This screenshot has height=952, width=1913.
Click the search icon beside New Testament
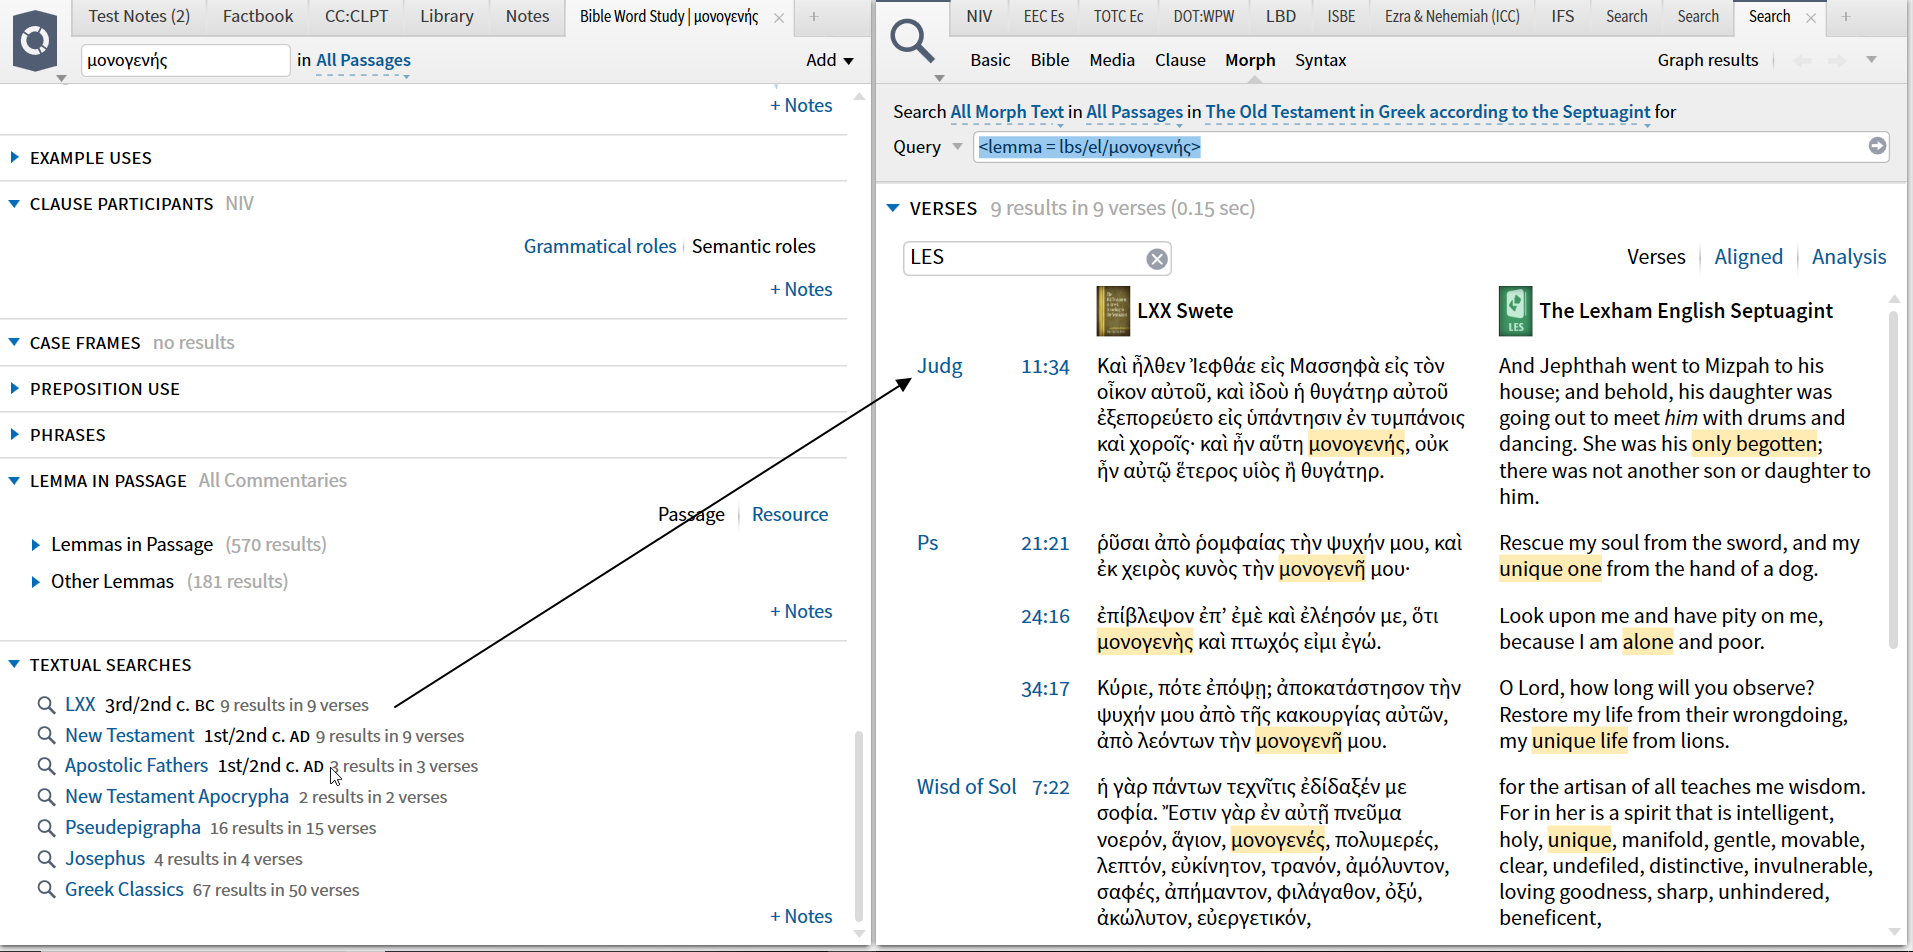click(46, 736)
